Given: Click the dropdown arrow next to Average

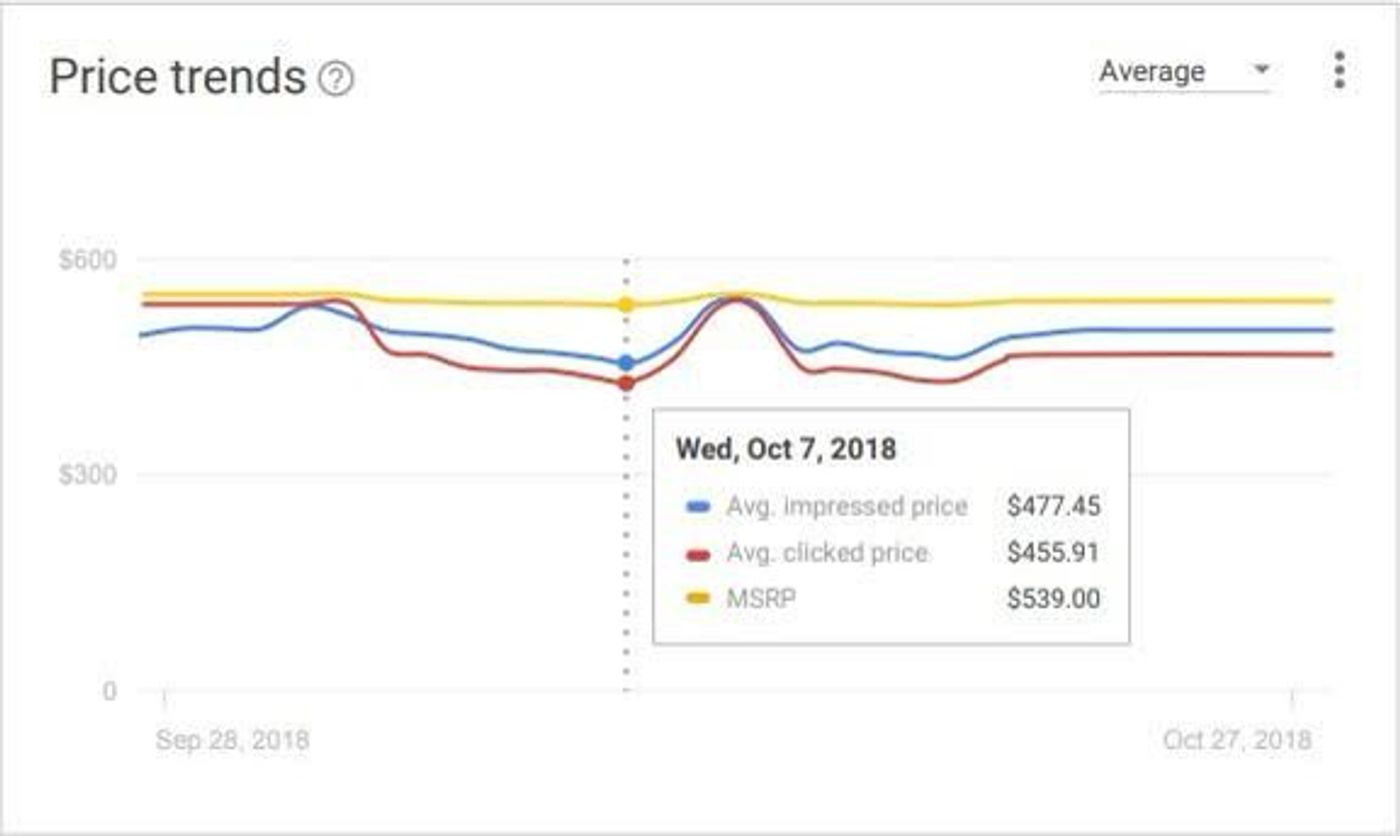Looking at the screenshot, I should [x=1261, y=70].
